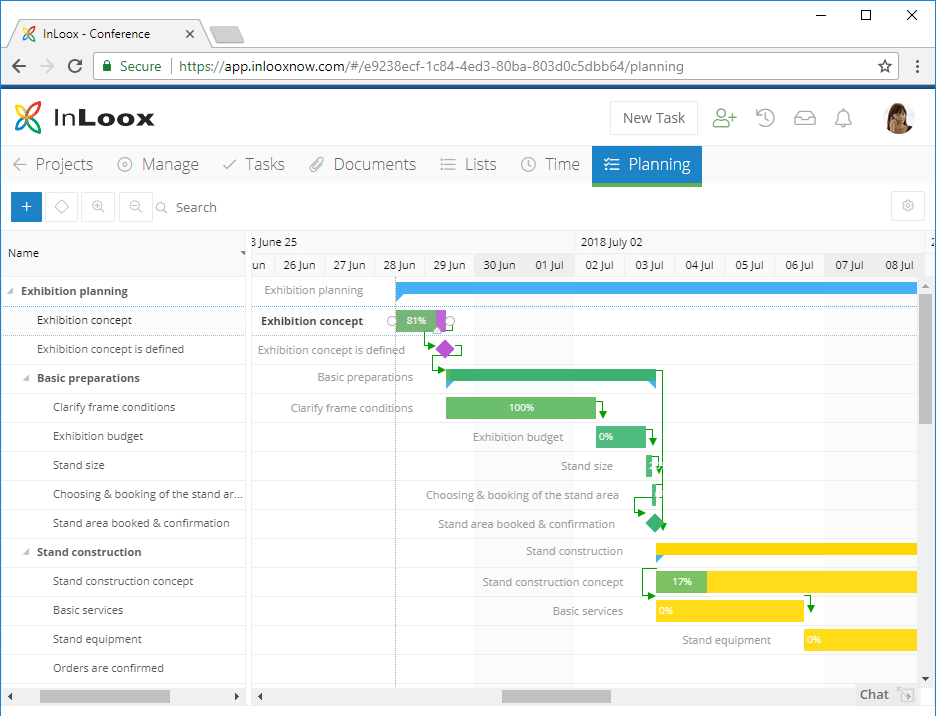Click the Gantt horizontal scrollbar thumb
The height and width of the screenshot is (716, 936).
coord(556,696)
